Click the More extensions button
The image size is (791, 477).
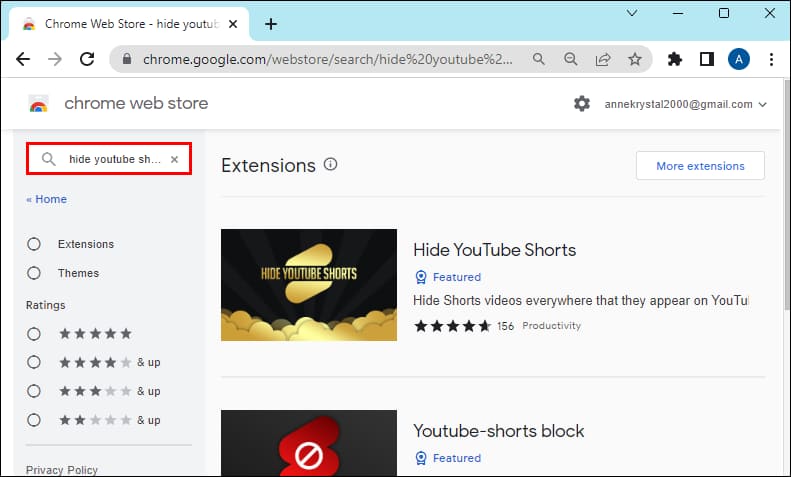pos(700,165)
